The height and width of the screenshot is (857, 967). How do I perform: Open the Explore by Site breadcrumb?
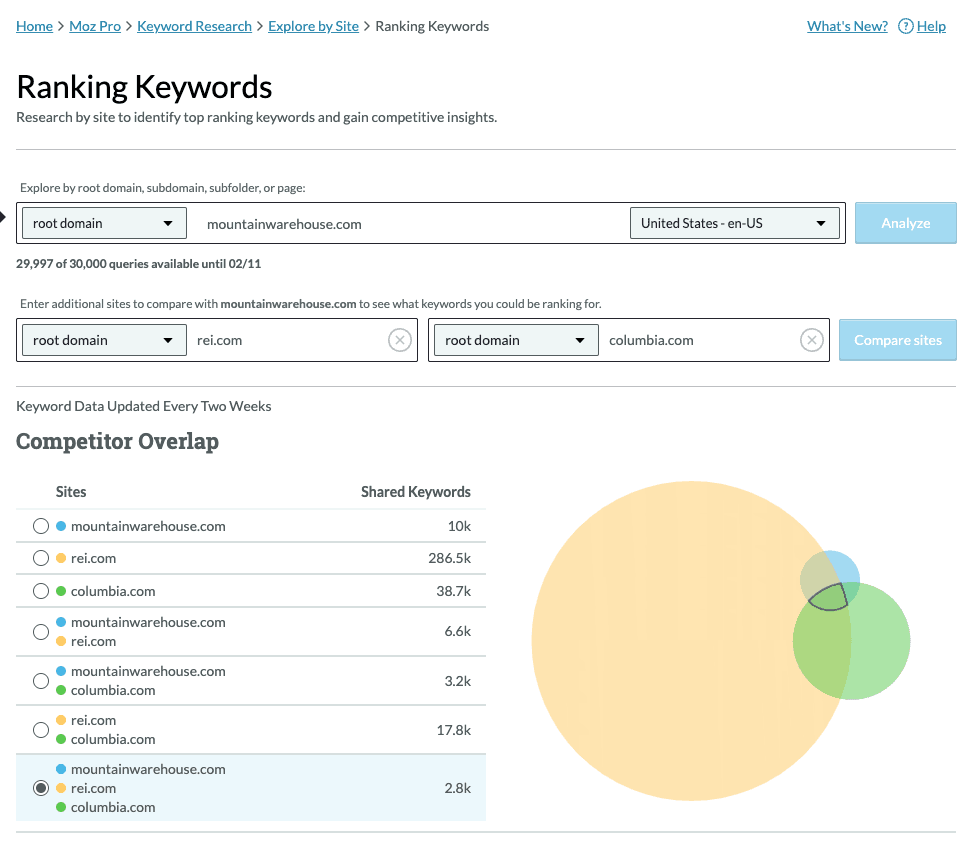313,26
